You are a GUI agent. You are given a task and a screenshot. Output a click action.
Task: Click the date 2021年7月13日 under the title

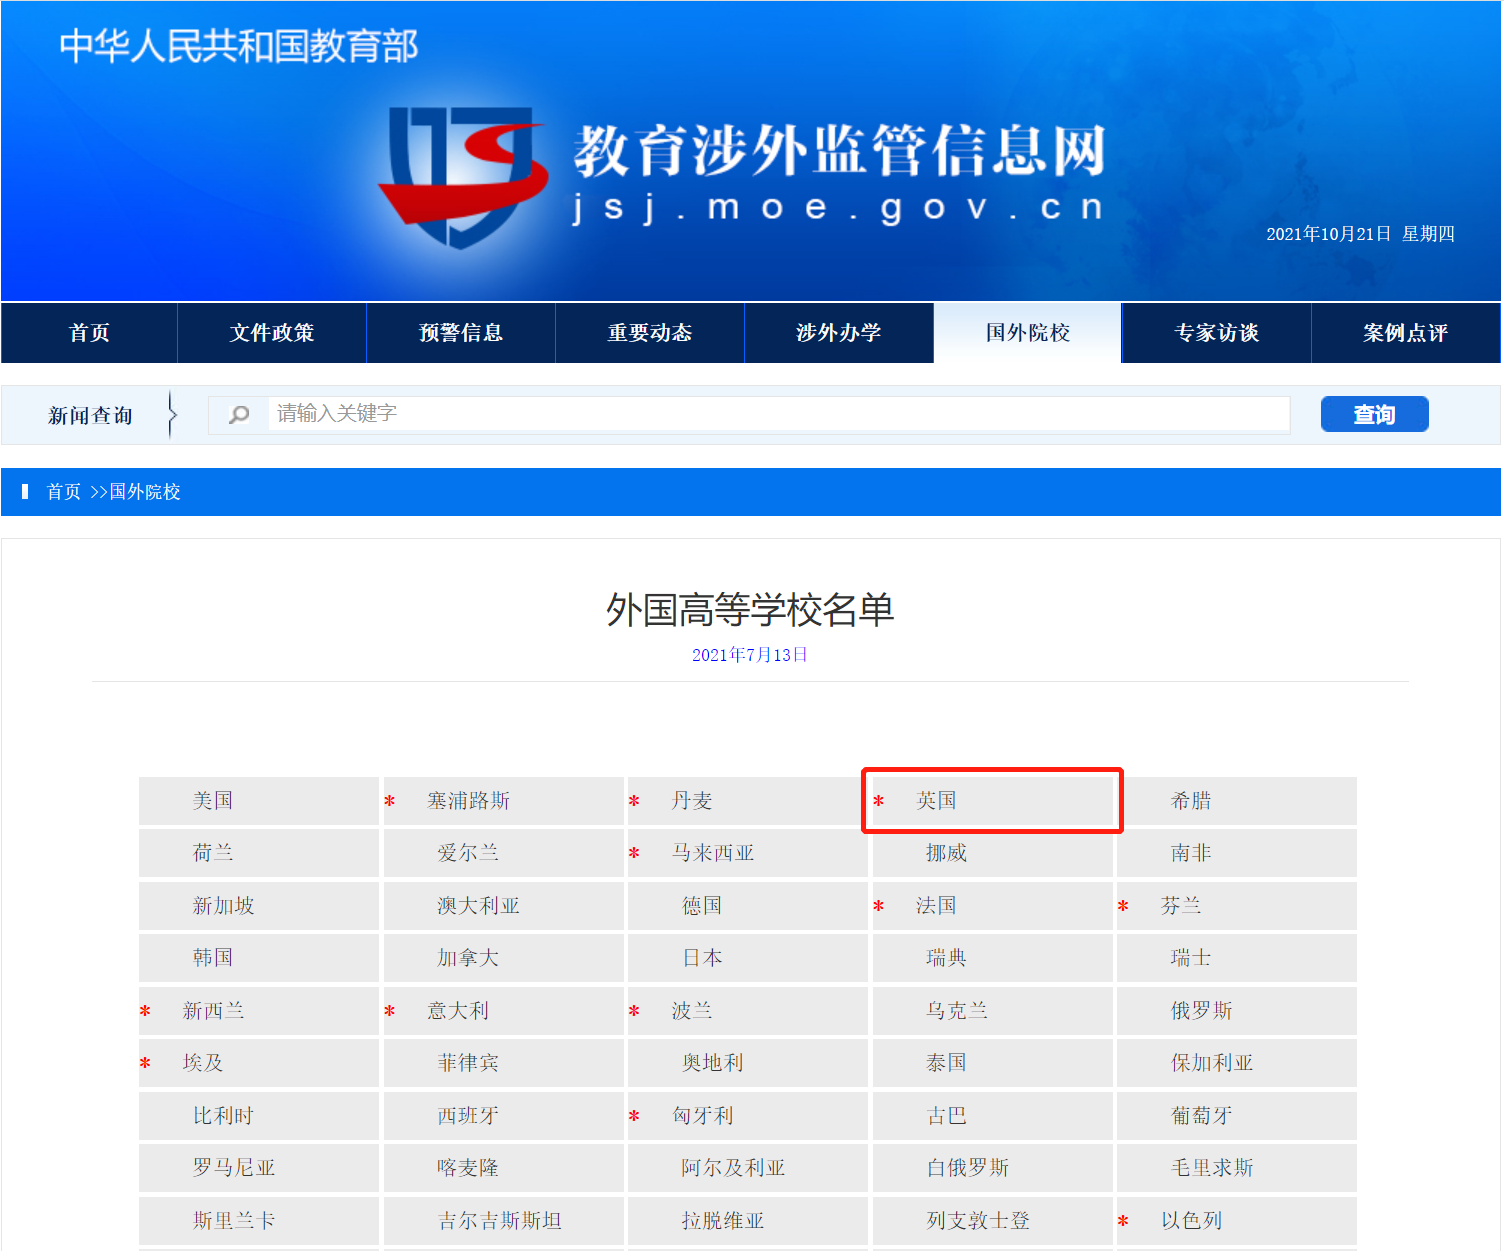pos(750,655)
